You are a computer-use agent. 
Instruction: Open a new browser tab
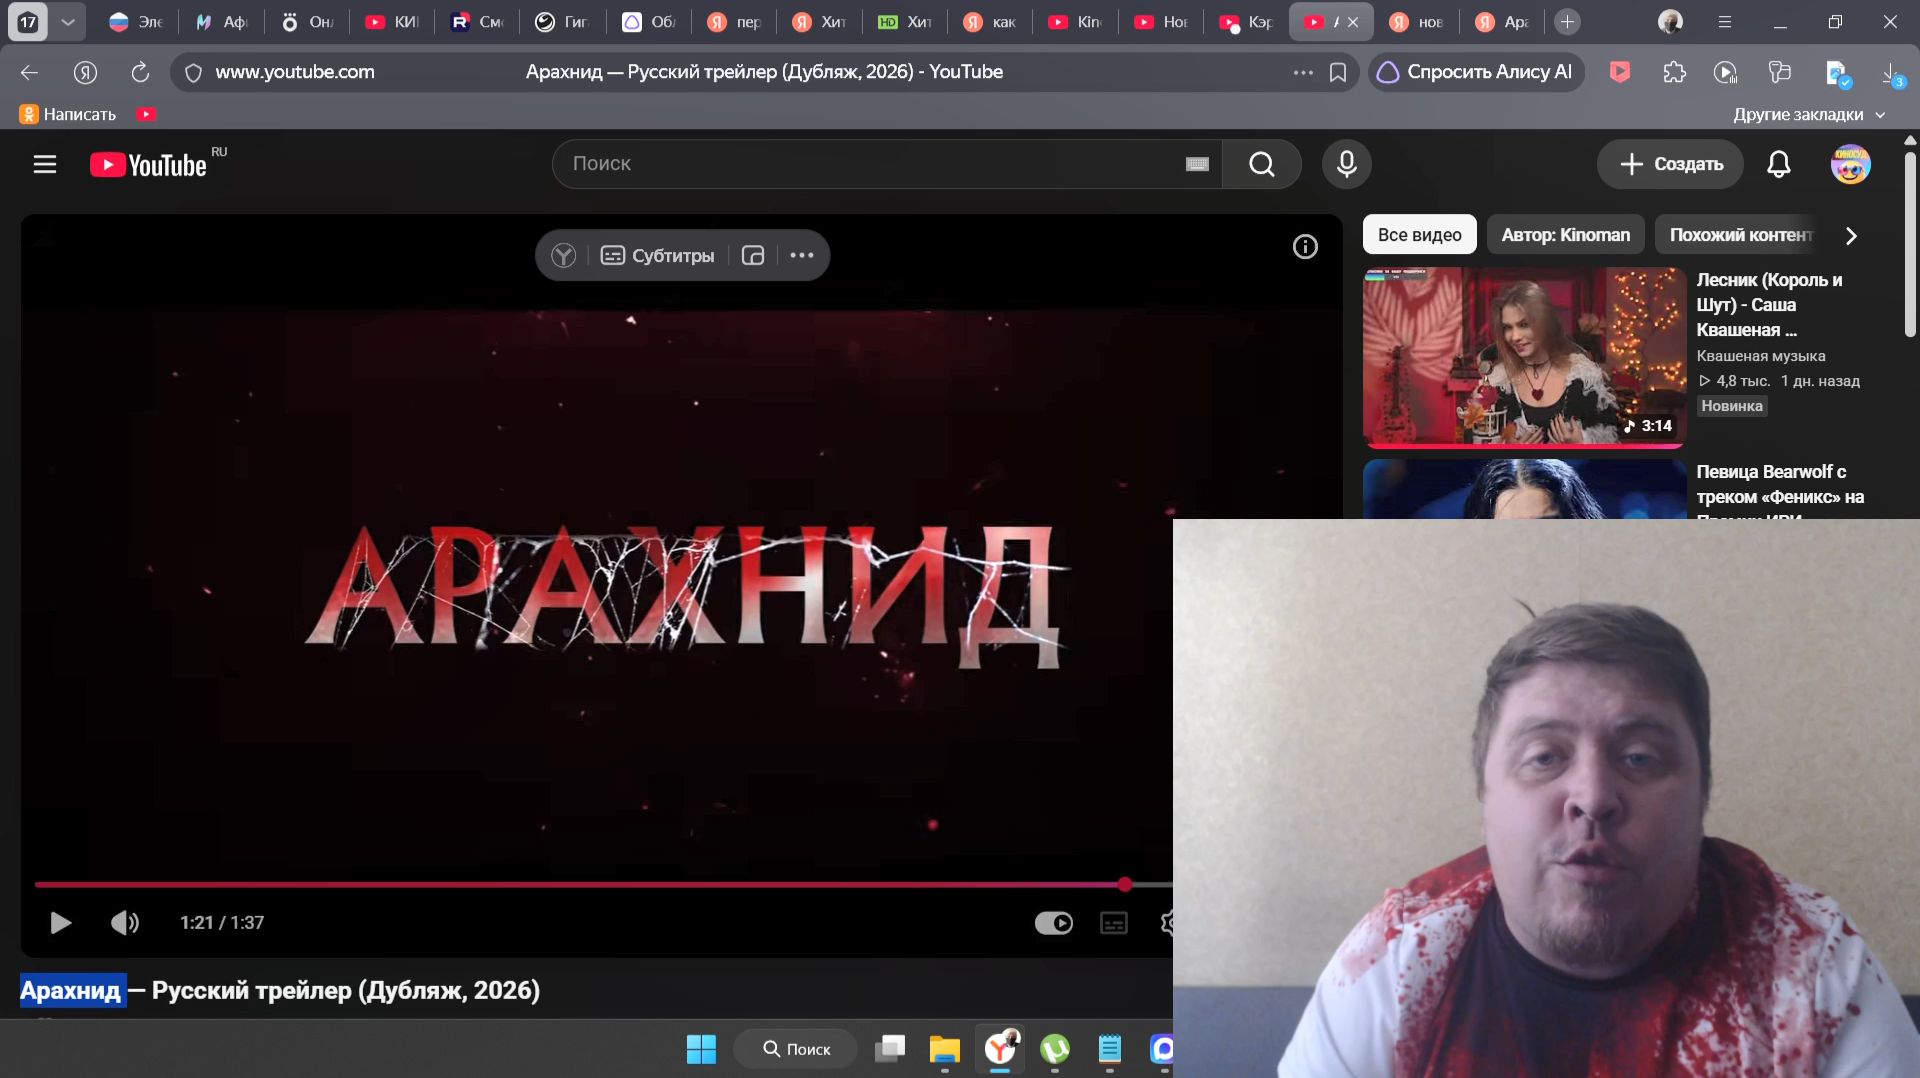[1567, 22]
